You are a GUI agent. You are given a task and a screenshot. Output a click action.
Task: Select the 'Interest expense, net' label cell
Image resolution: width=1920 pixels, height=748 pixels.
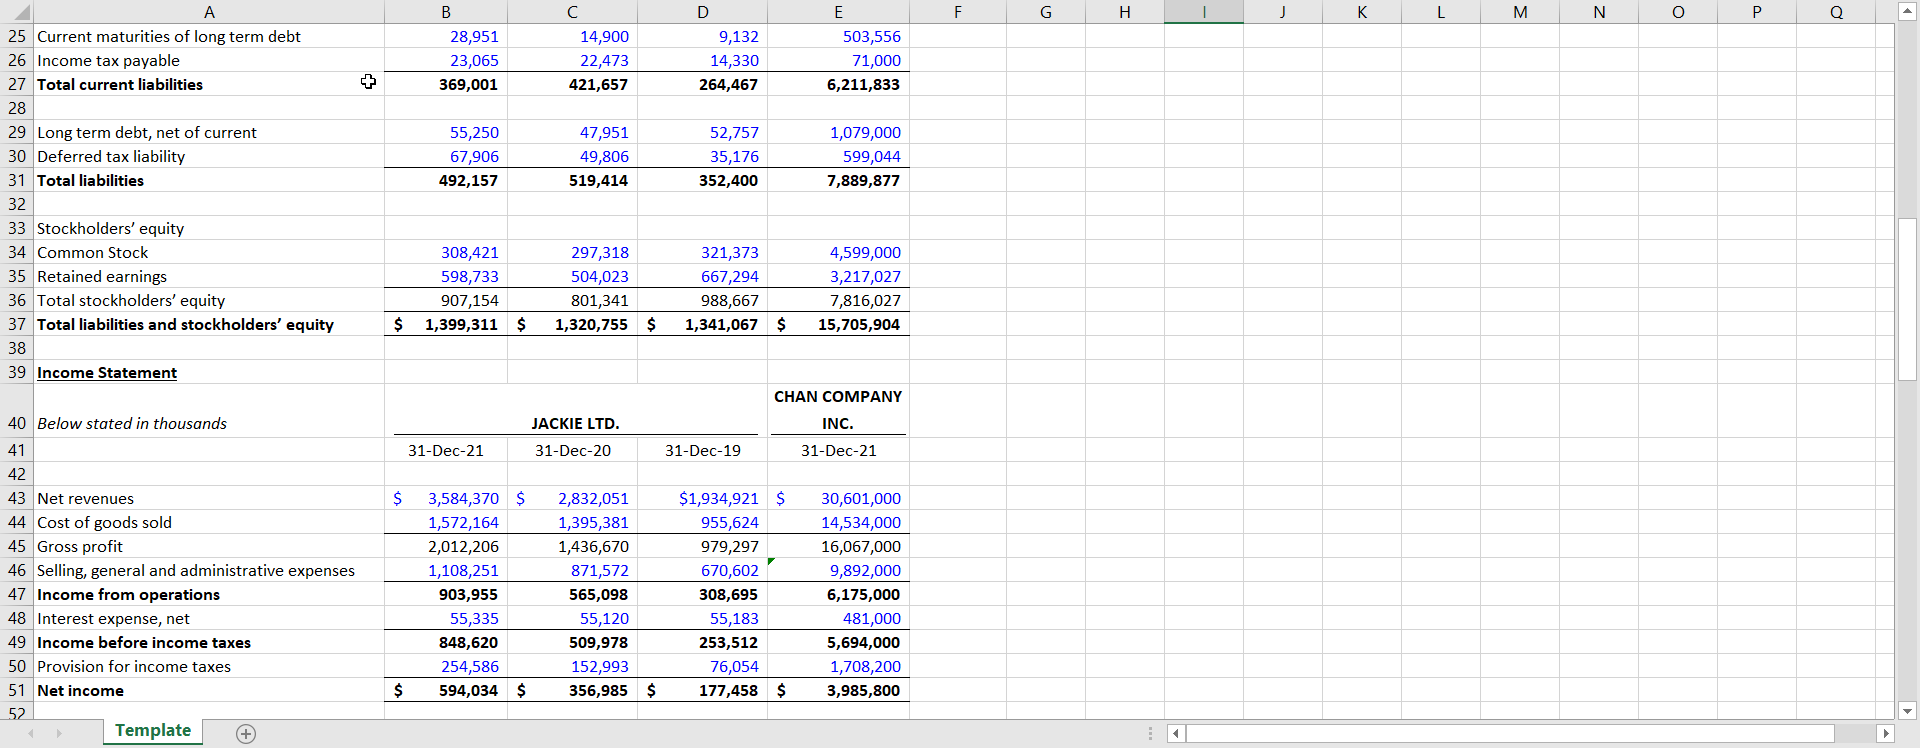pyautogui.click(x=209, y=618)
